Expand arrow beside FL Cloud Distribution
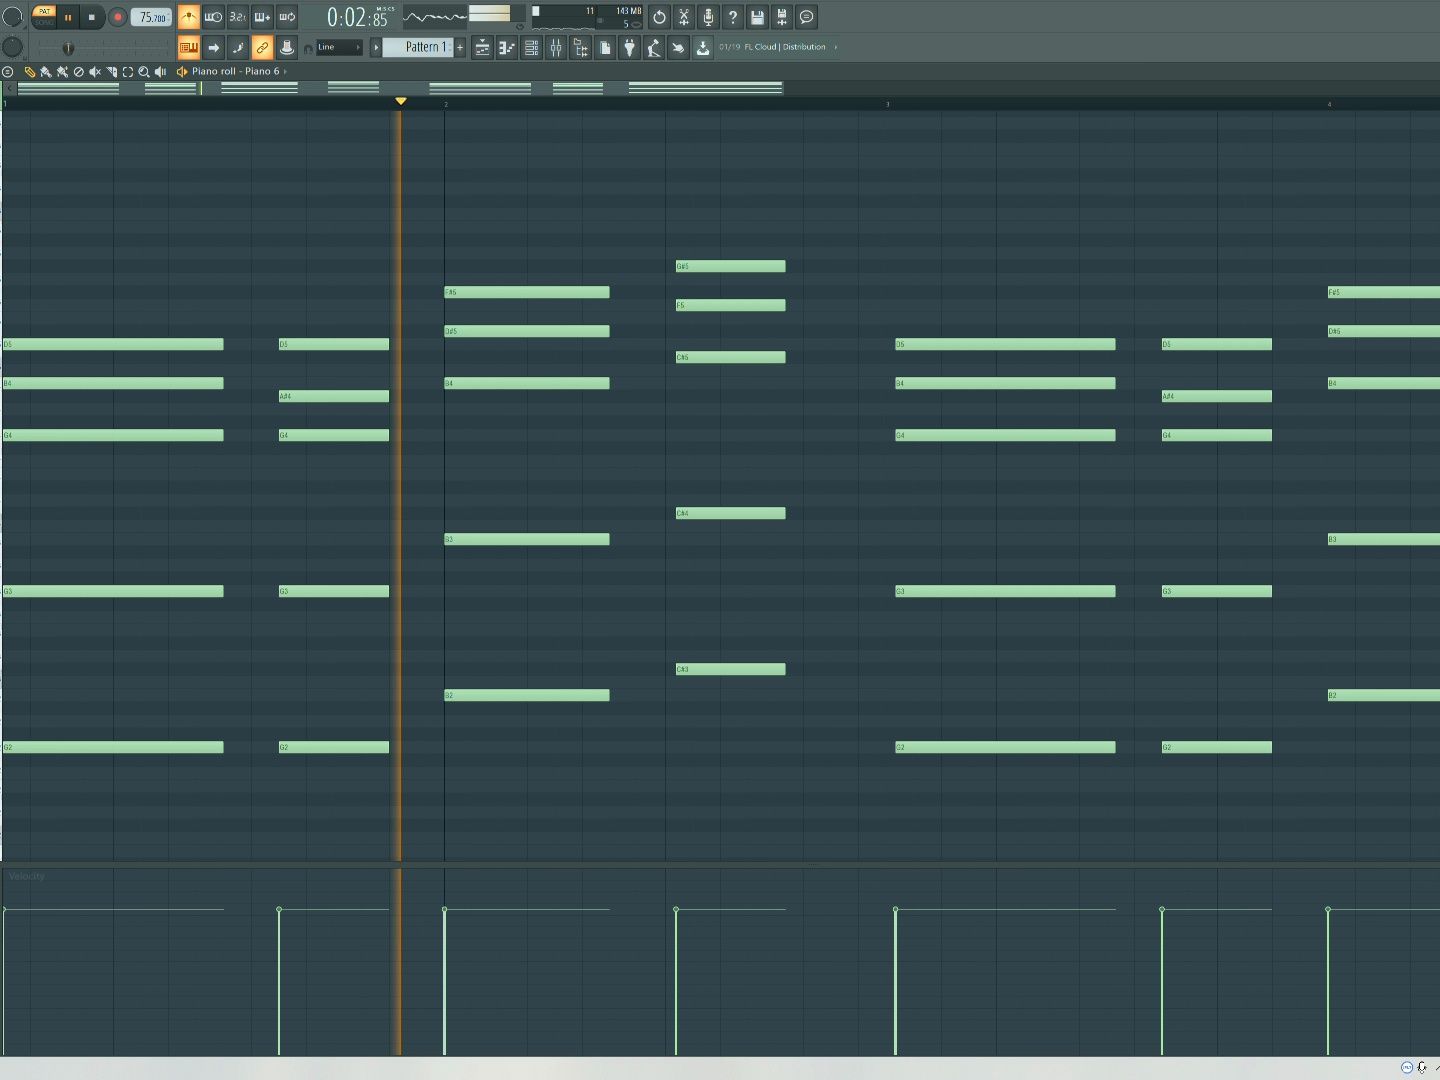Image resolution: width=1440 pixels, height=1080 pixels. click(835, 47)
